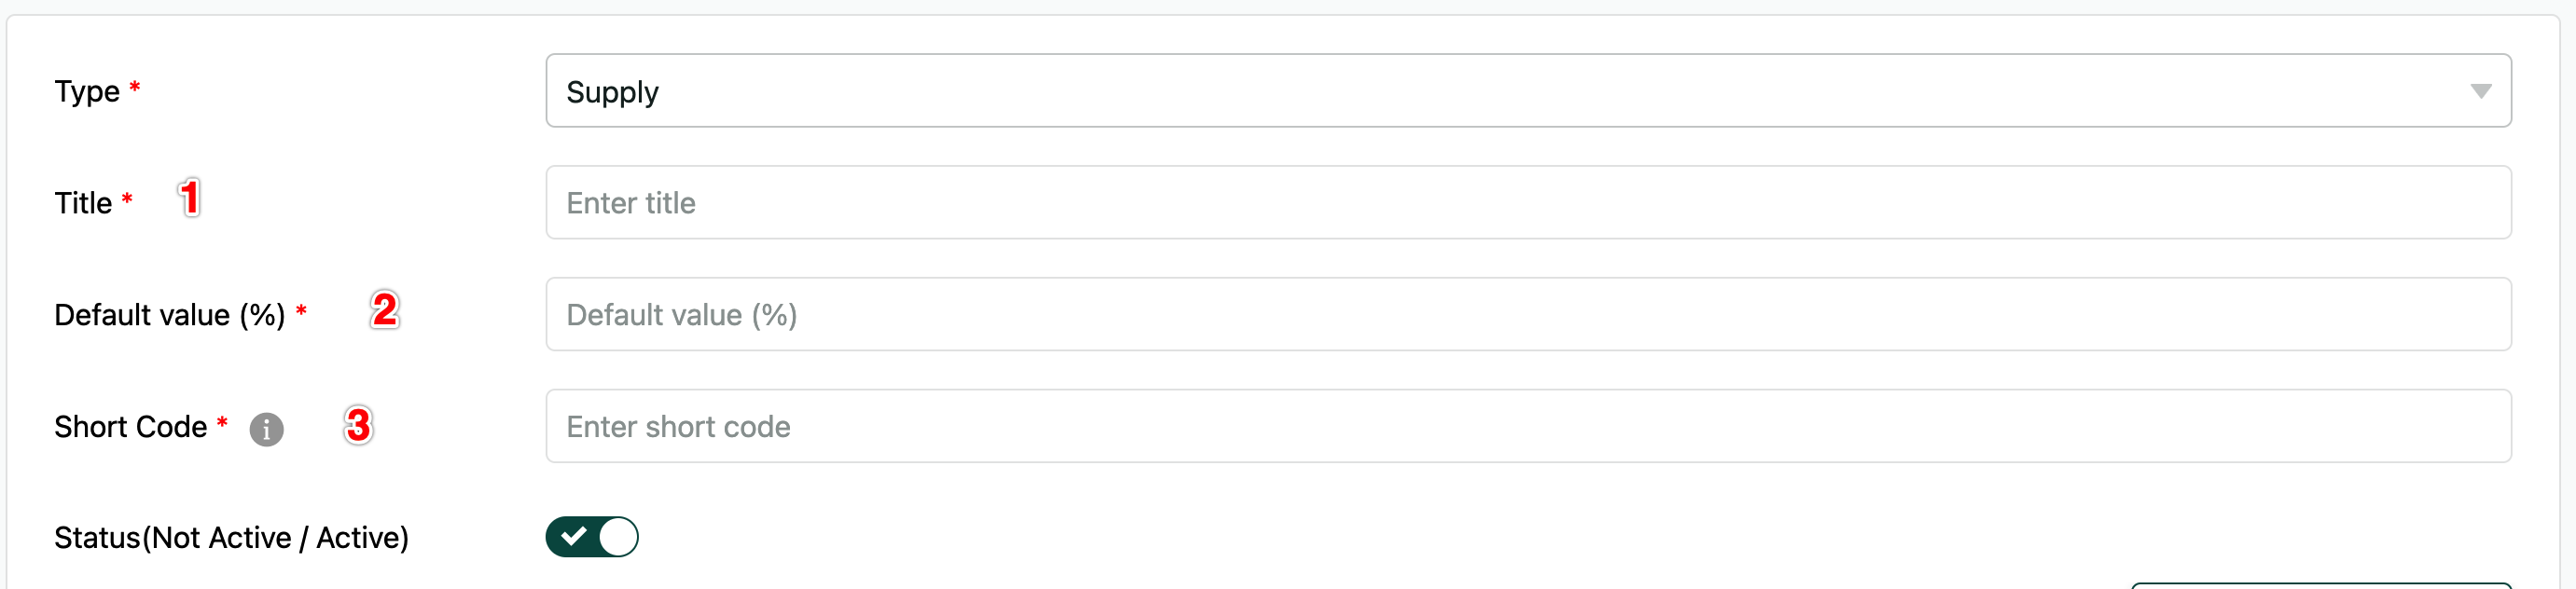This screenshot has width=2576, height=589.
Task: Focus the Default value (%) input box
Action: point(1526,315)
